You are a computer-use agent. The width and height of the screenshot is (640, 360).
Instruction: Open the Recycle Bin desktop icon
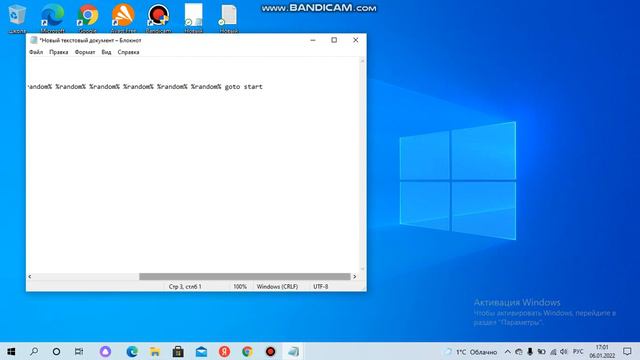click(17, 18)
